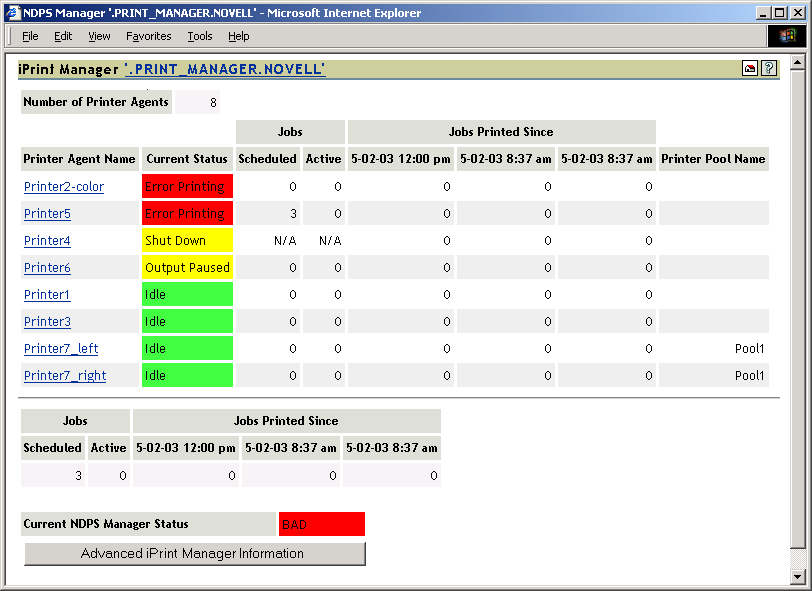Click the Output Paused status for Printer6
The image size is (812, 591).
(x=187, y=267)
